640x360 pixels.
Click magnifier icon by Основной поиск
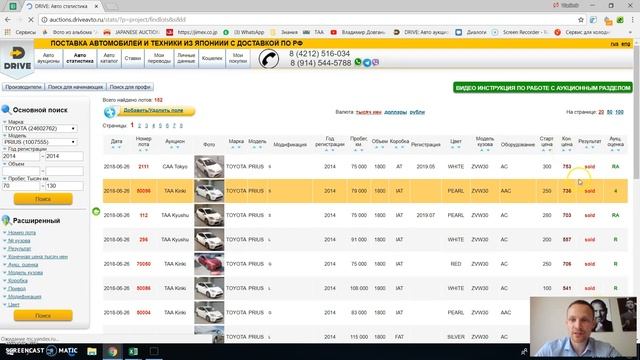pos(6,109)
